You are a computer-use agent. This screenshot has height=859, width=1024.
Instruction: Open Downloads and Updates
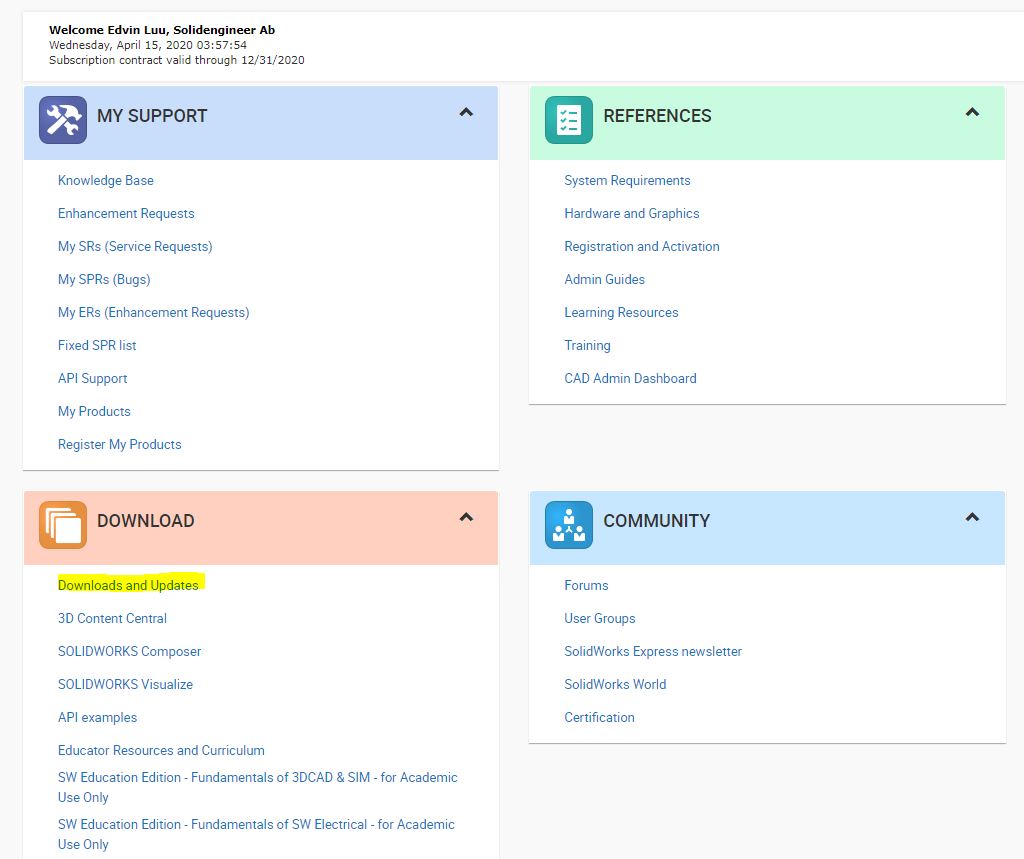[128, 585]
